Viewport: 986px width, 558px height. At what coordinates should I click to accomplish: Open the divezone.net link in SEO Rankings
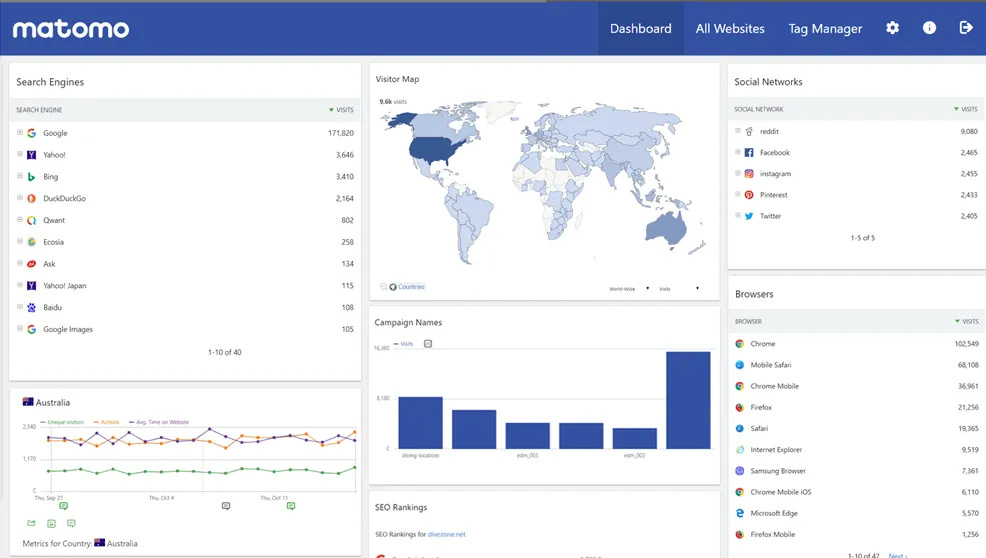pyautogui.click(x=446, y=535)
